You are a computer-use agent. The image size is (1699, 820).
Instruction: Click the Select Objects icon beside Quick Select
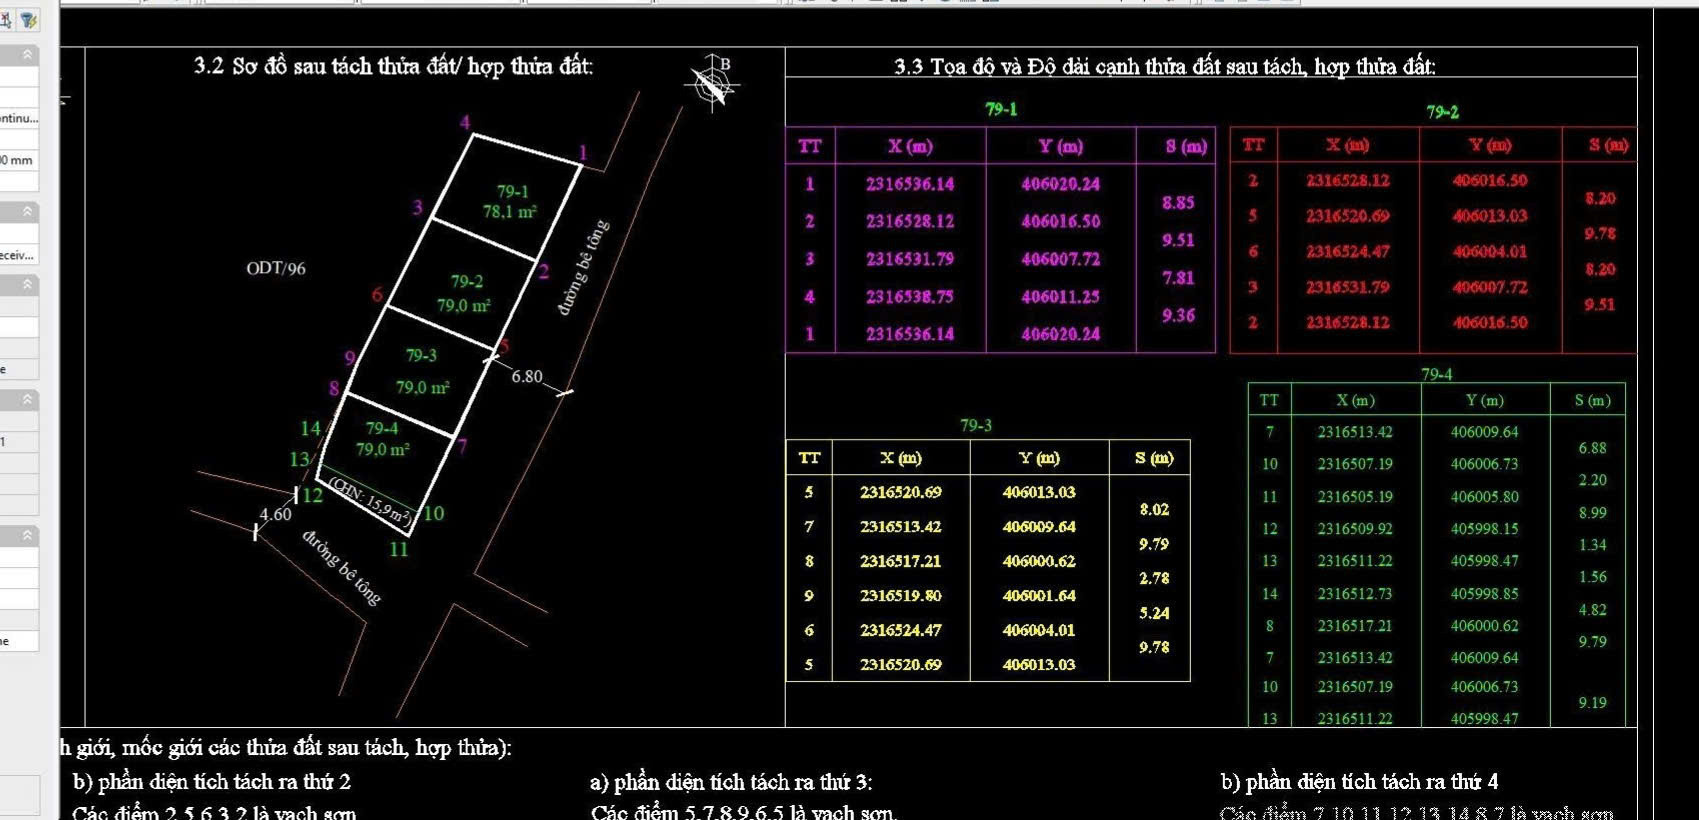tap(6, 19)
